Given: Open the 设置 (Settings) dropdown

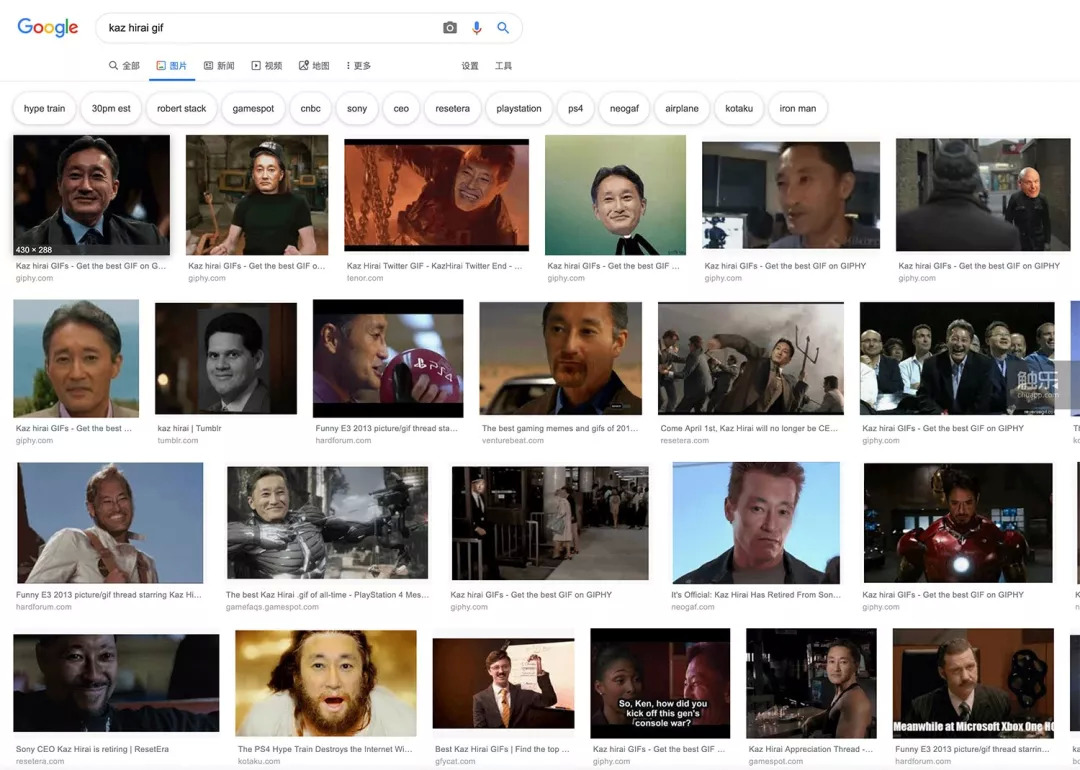Looking at the screenshot, I should tap(470, 66).
